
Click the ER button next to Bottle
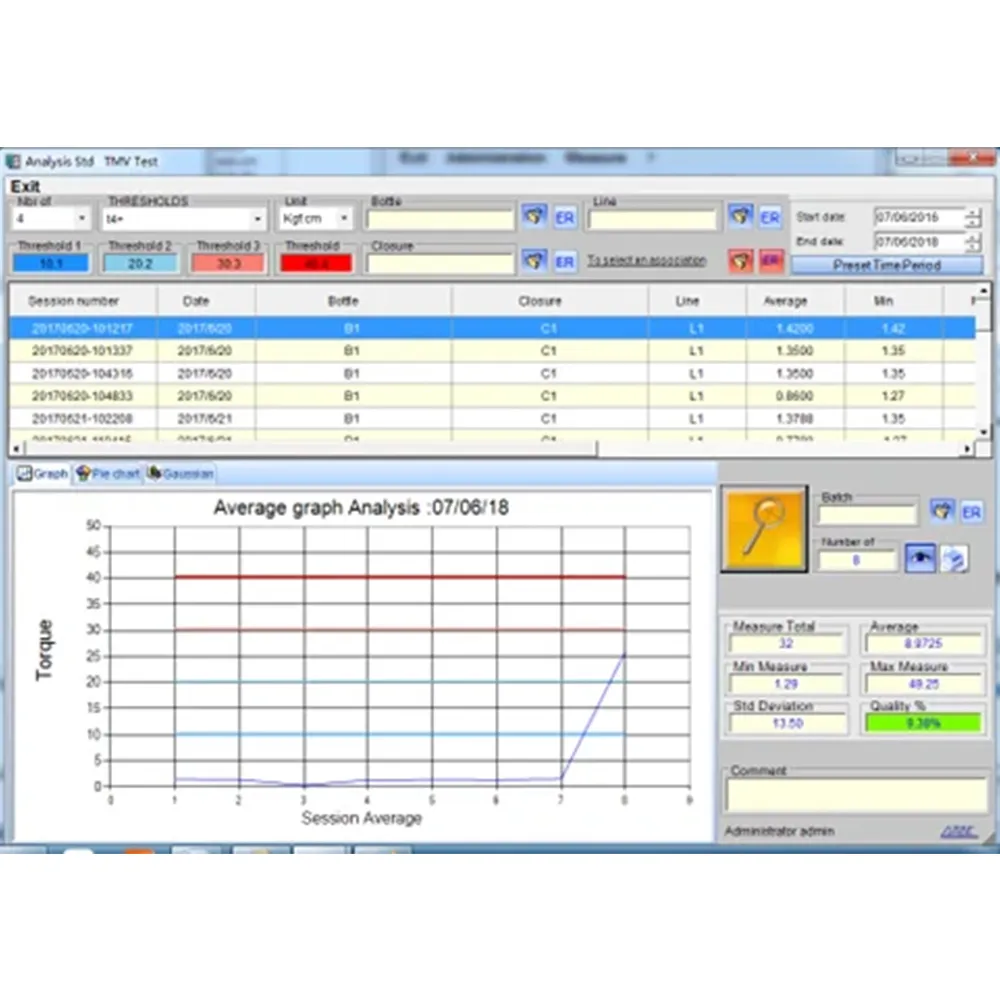565,217
